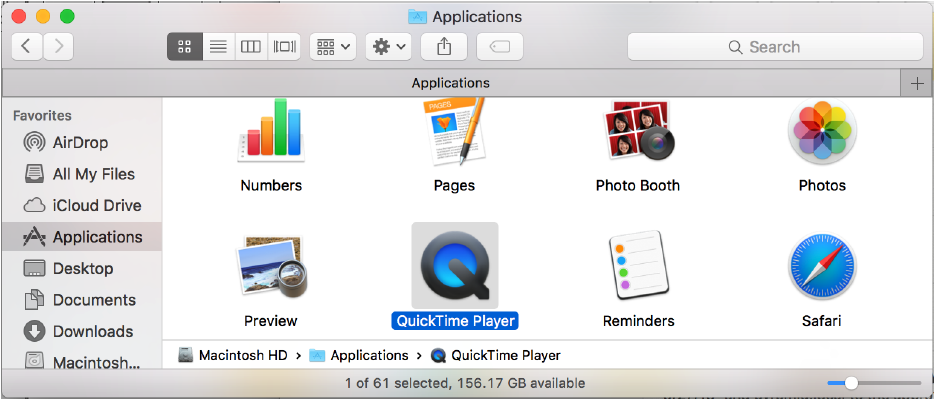Select Applications in the sidebar
This screenshot has height=400, width=934.
coord(81,237)
